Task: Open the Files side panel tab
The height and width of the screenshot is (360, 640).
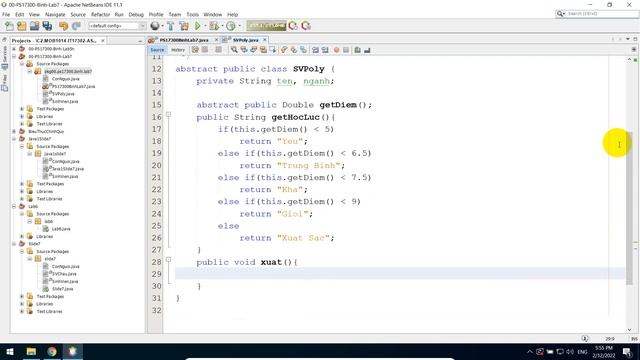Action: pos(4,82)
